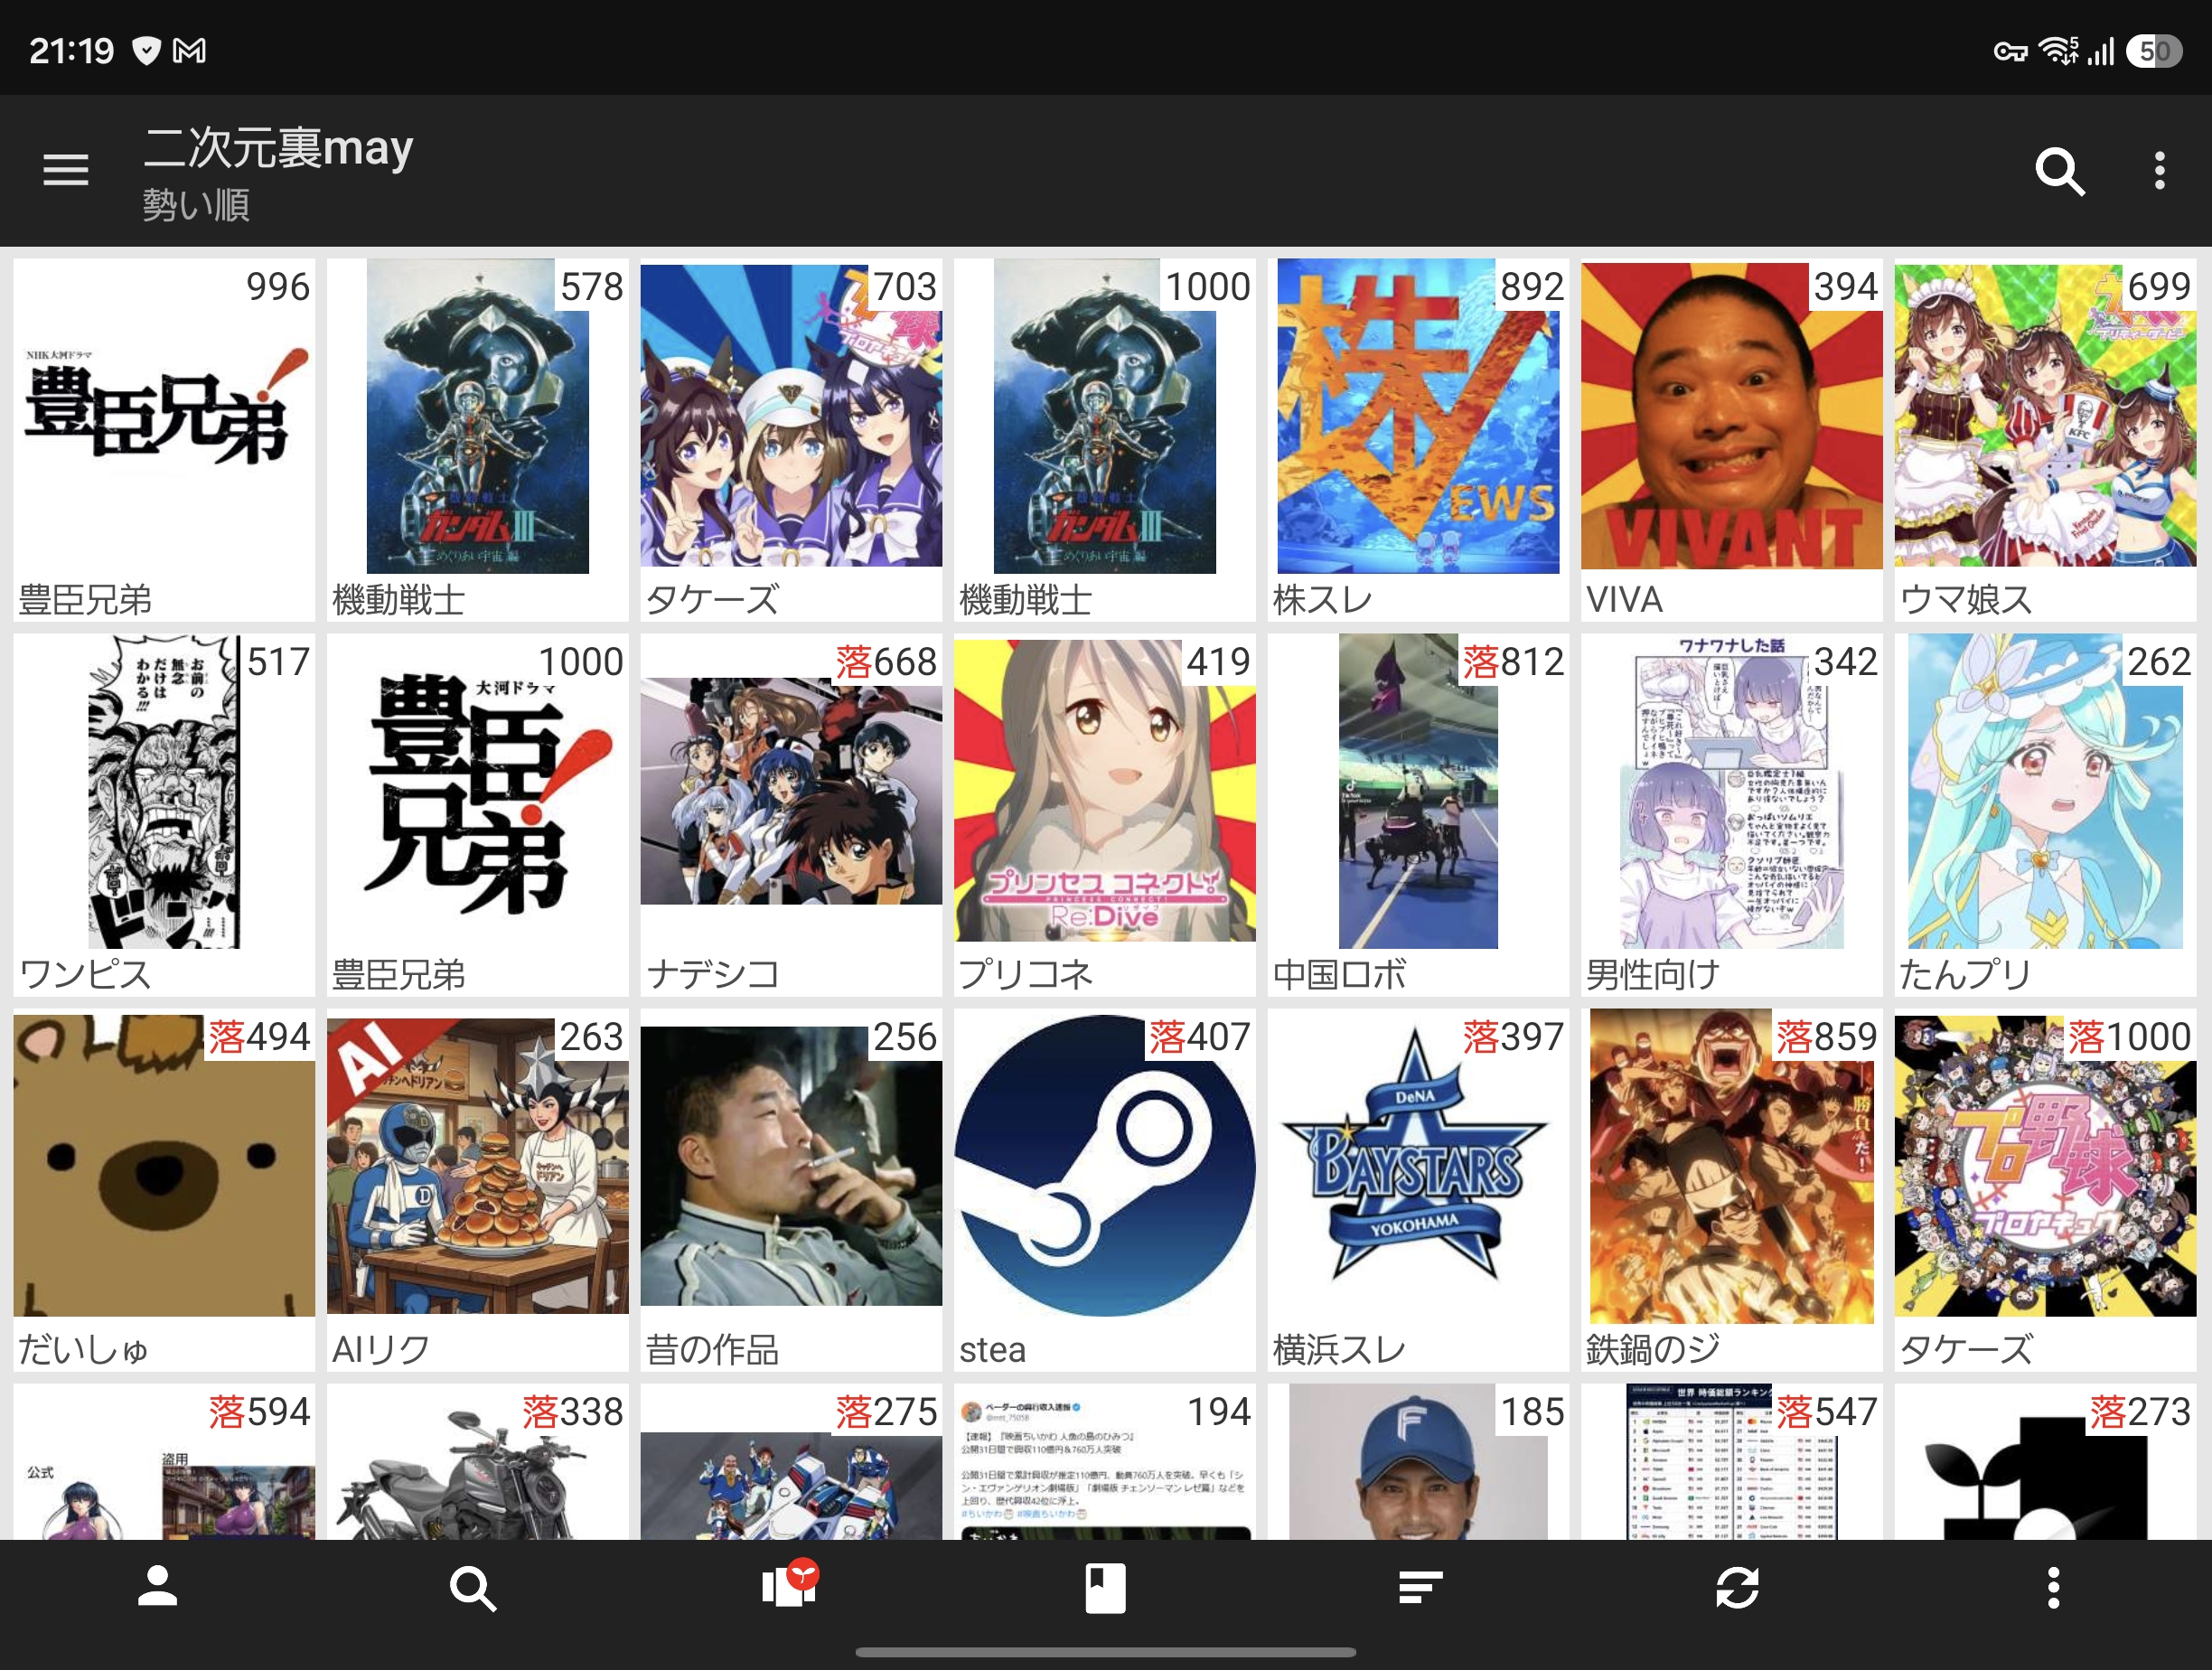The height and width of the screenshot is (1670, 2212).
Task: Refresh the thread catalog
Action: 1737,1588
